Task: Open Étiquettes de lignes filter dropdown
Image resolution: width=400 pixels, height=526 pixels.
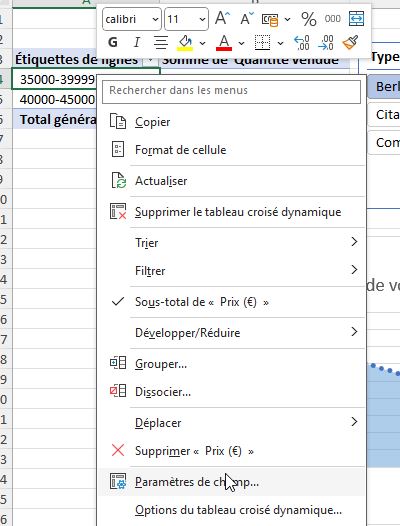Action: coord(150,61)
